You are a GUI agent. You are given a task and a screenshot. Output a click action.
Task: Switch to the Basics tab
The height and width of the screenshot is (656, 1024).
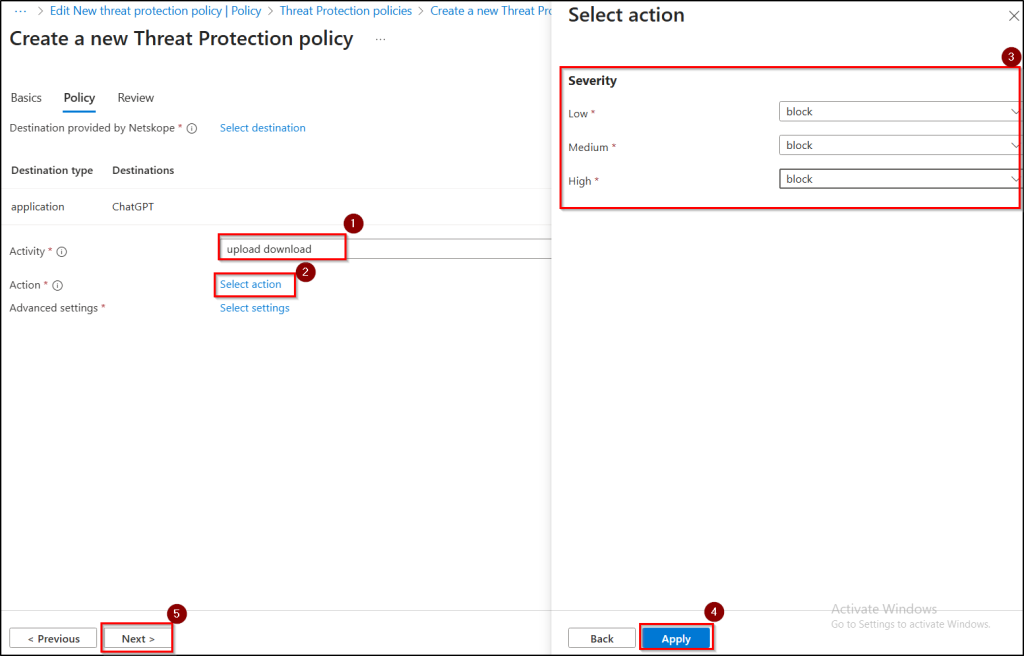(26, 98)
